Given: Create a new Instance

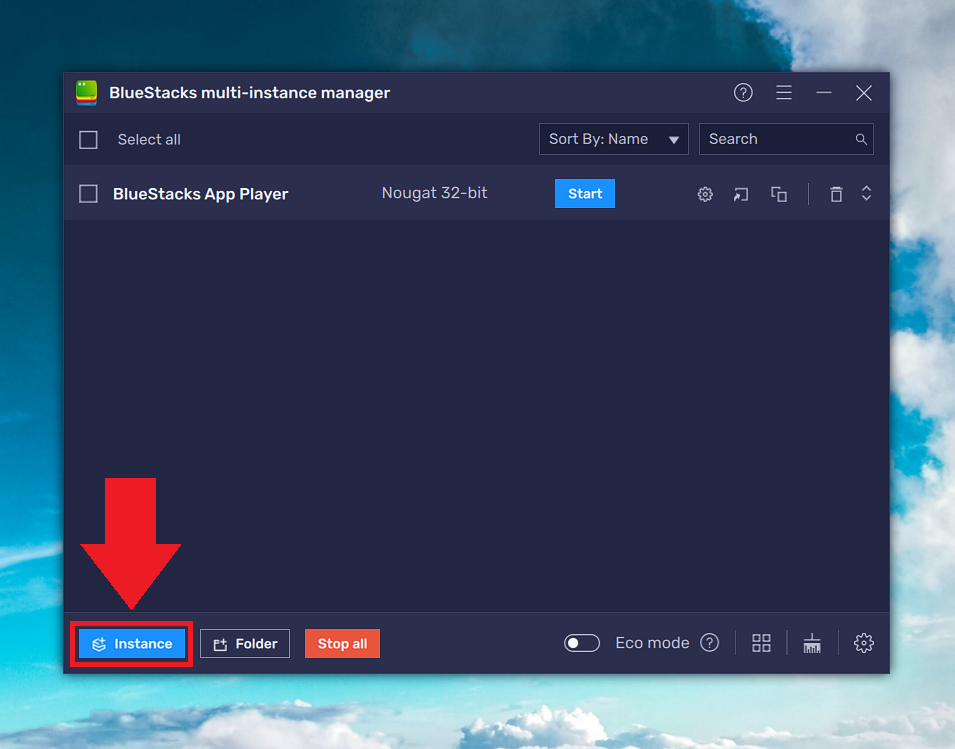Looking at the screenshot, I should coord(132,644).
